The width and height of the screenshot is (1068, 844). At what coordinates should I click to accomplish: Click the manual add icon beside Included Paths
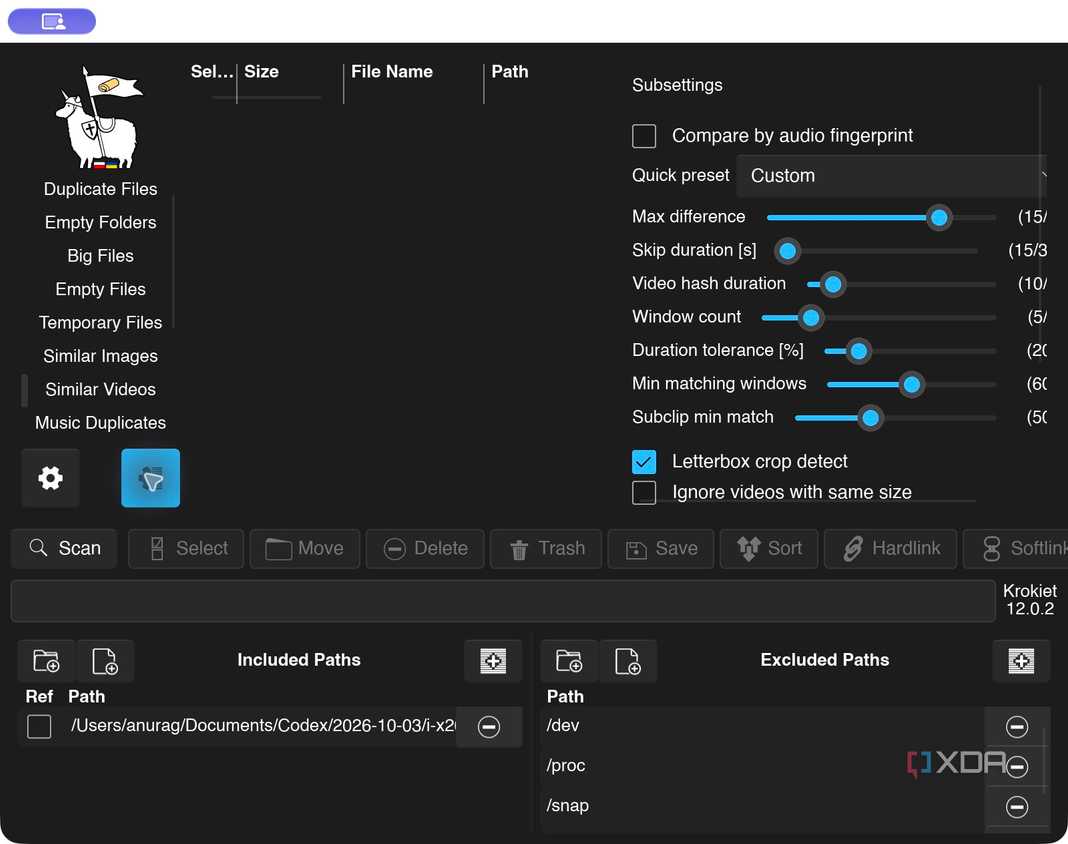coord(493,661)
